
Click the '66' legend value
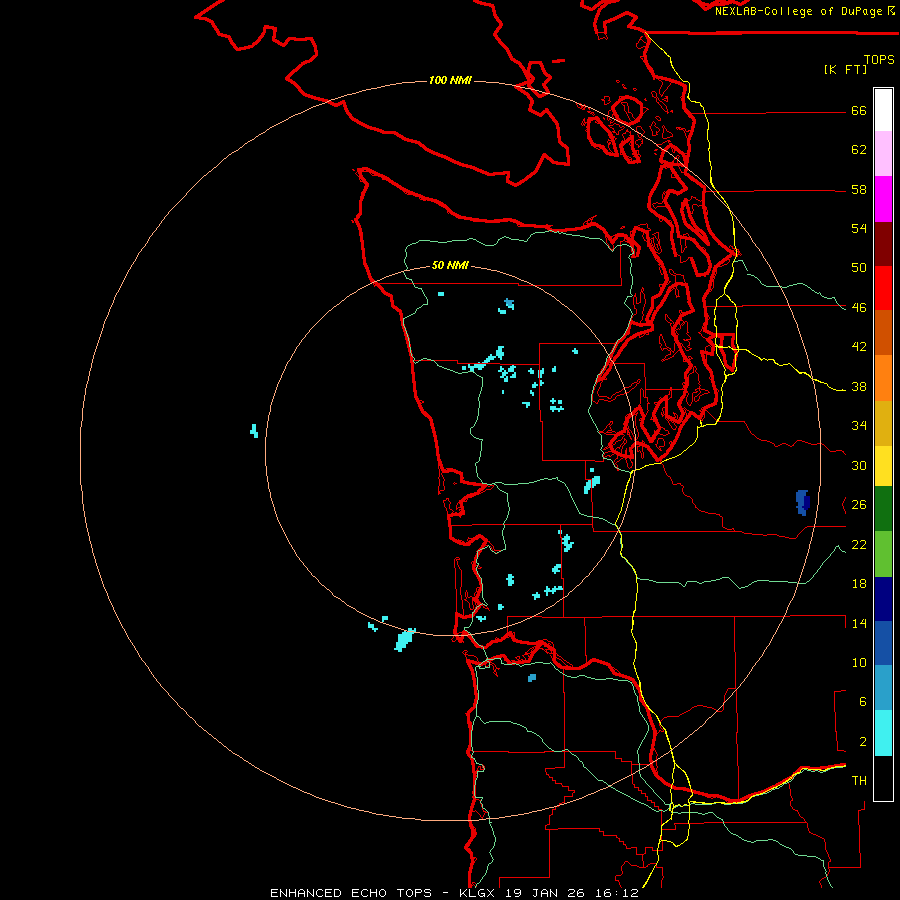(x=859, y=111)
